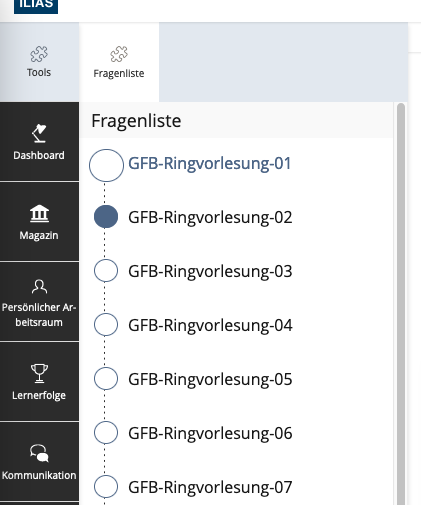Click the Fragenliste panel heading
This screenshot has height=505, width=421.
pos(136,121)
